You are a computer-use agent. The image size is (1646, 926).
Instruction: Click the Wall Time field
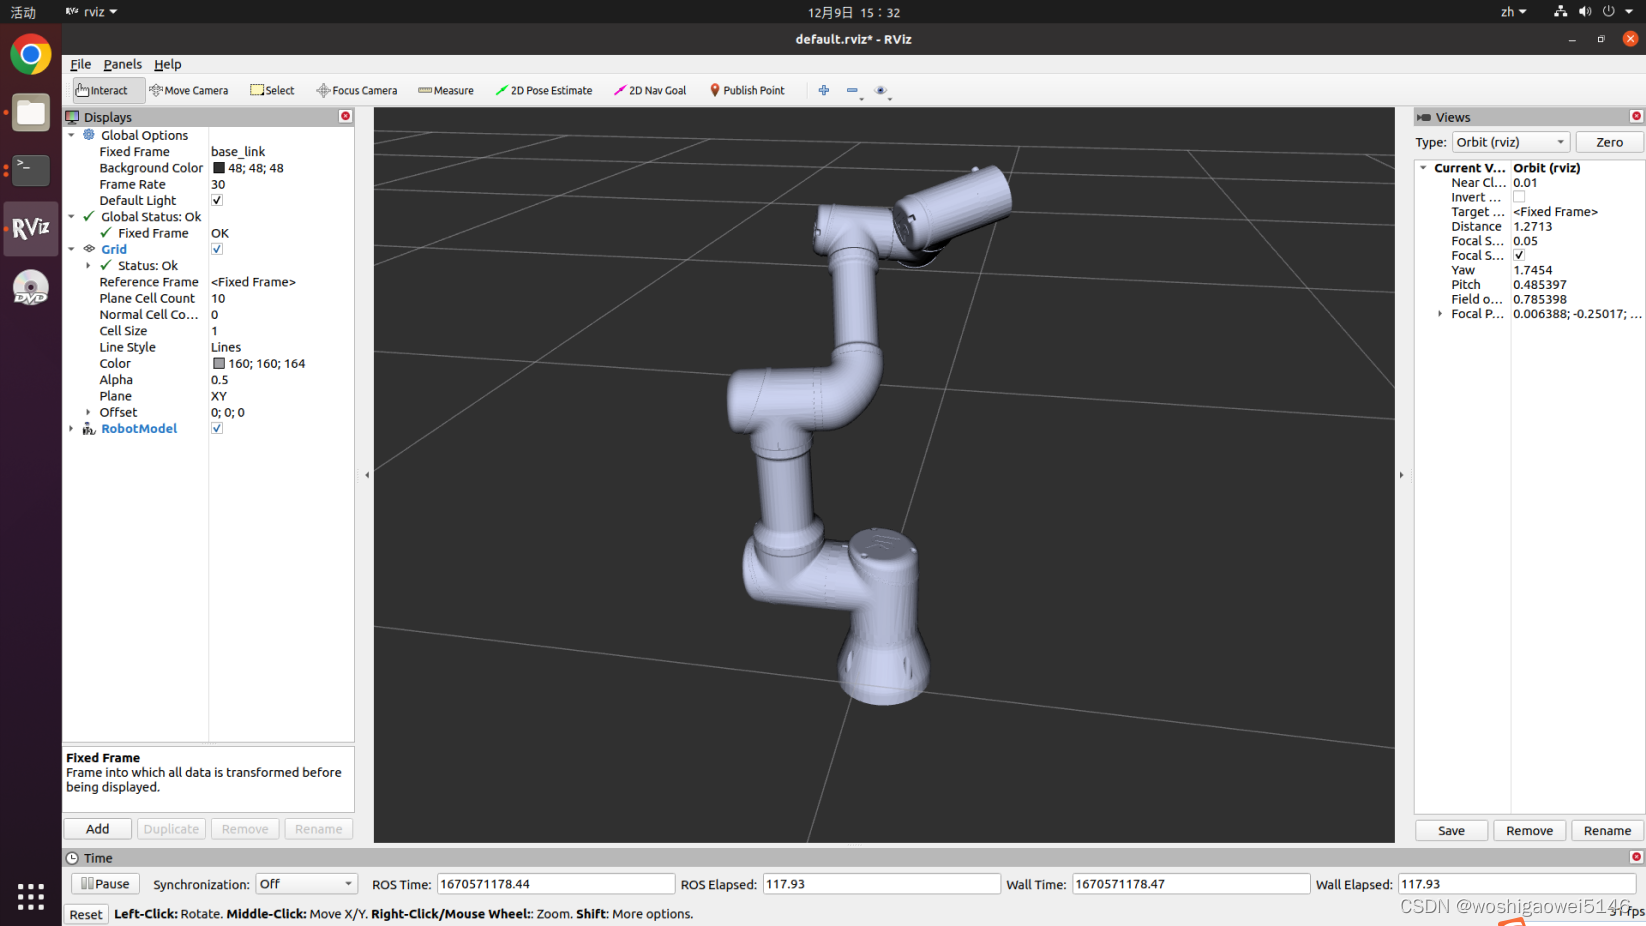(x=1190, y=884)
